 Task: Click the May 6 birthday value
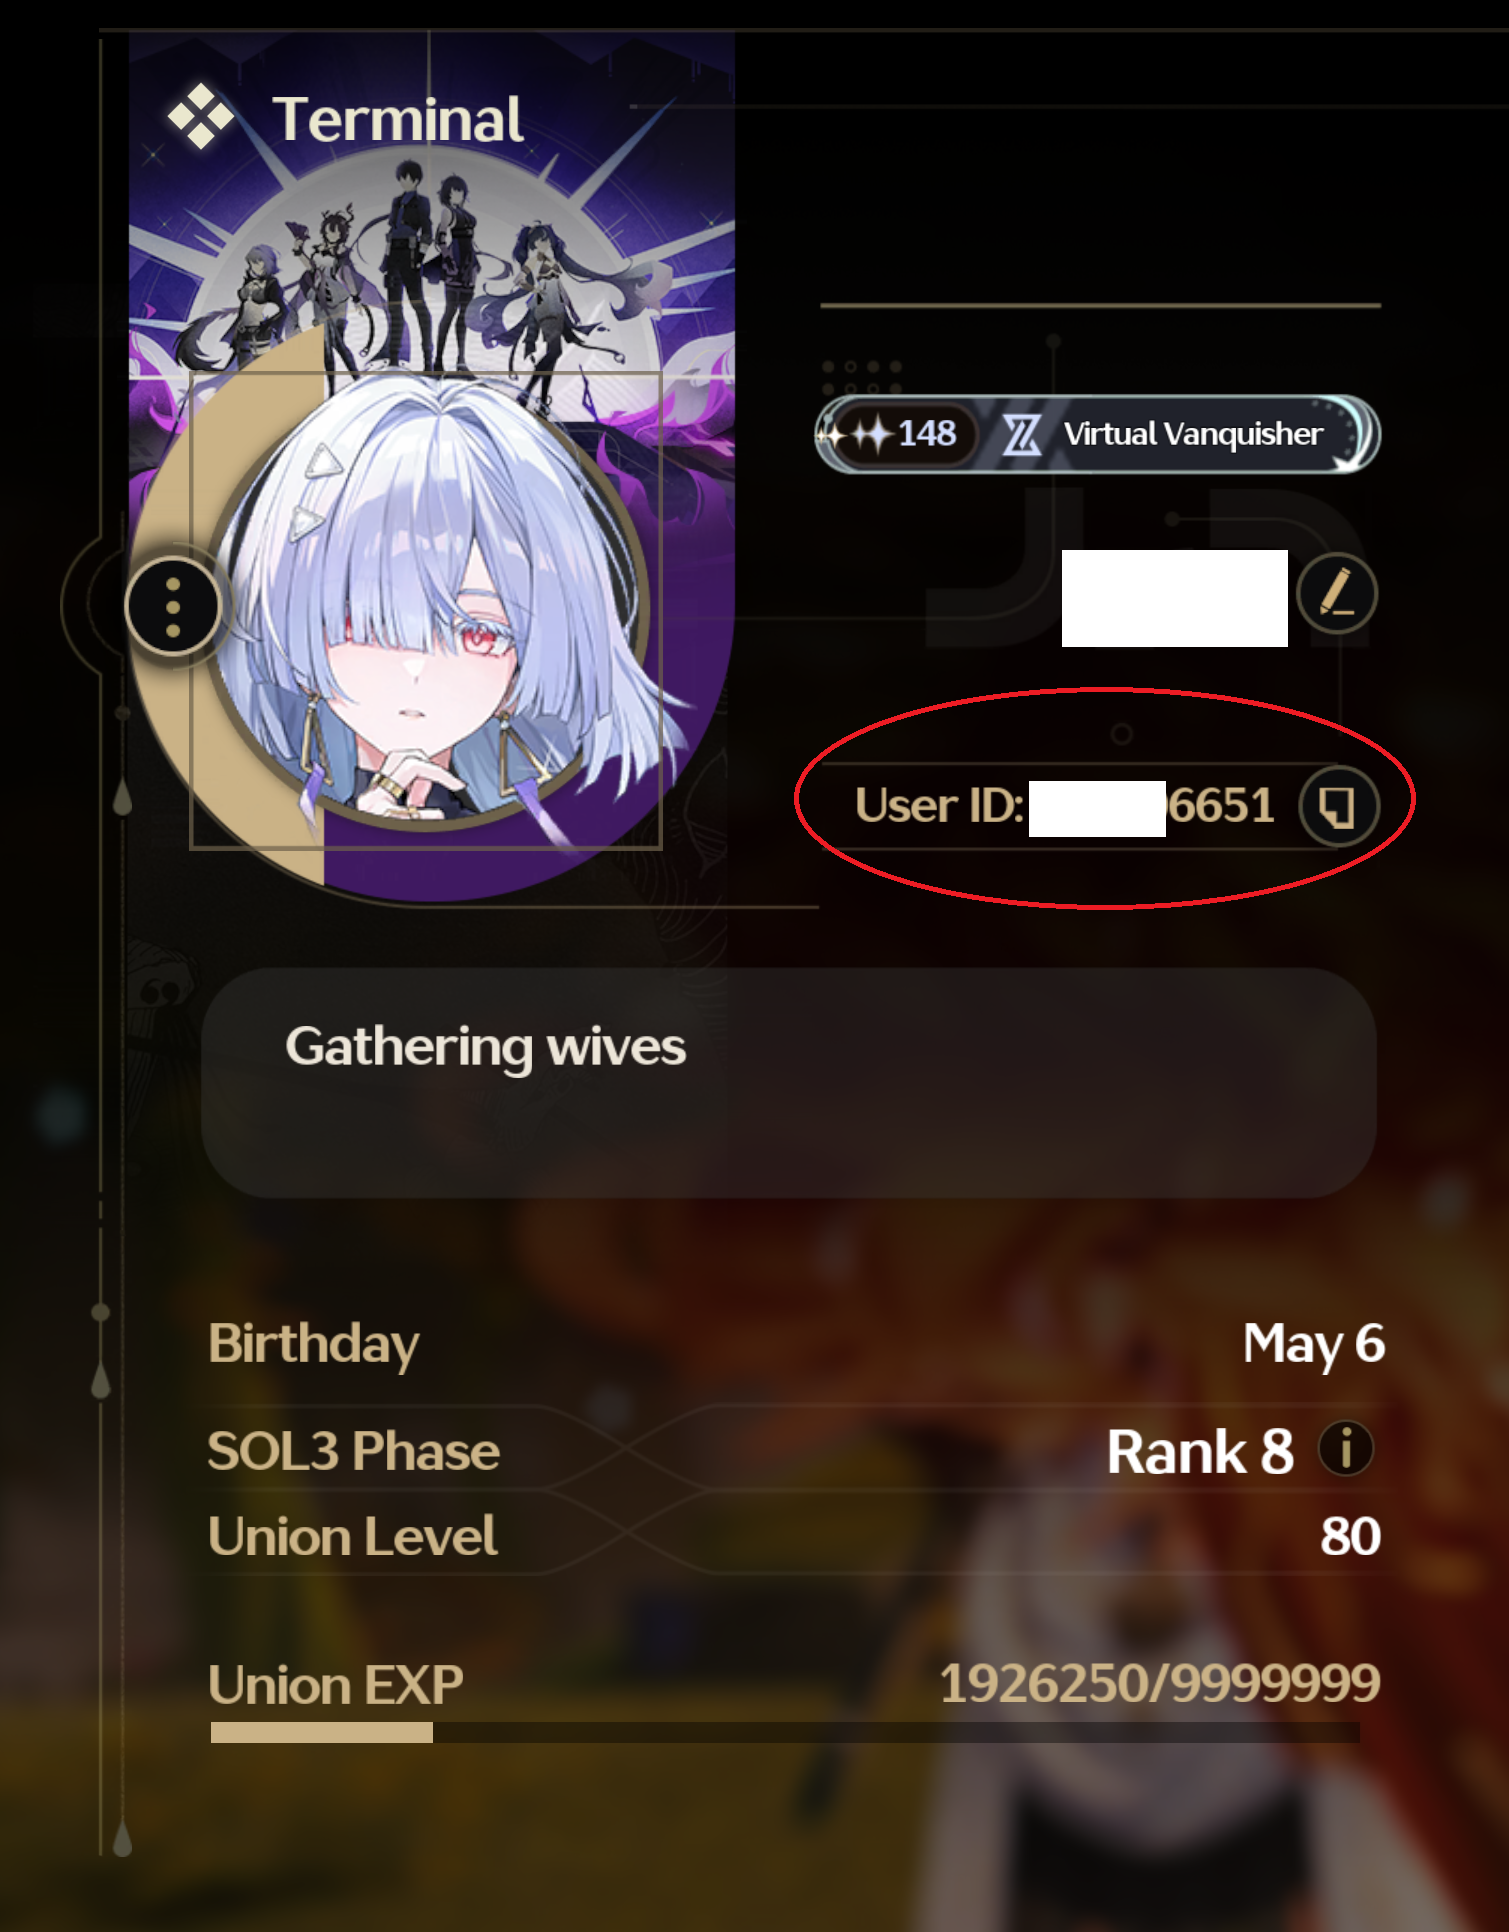point(1313,1343)
